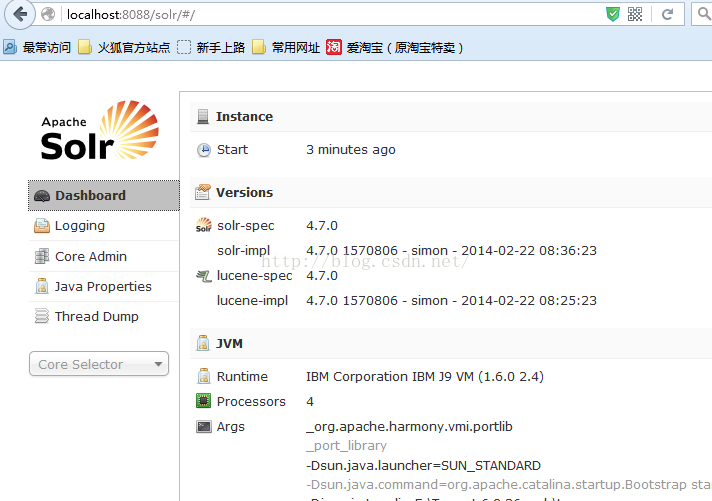
Task: Click the search magnifier icon
Action: [703, 15]
